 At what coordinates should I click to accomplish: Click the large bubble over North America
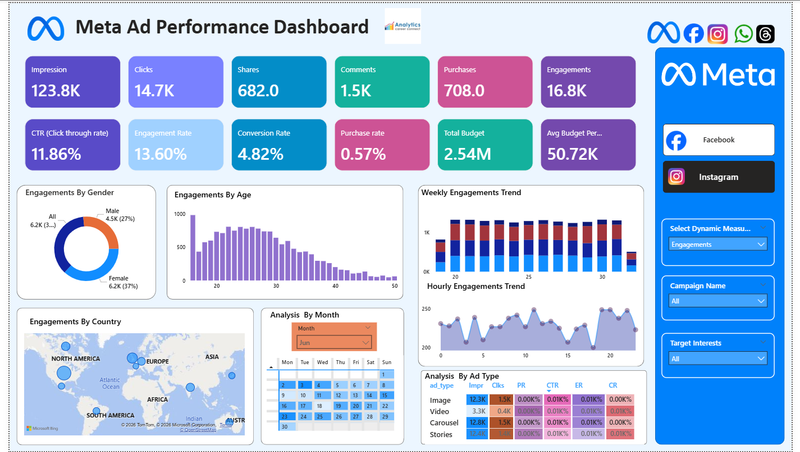[64, 373]
